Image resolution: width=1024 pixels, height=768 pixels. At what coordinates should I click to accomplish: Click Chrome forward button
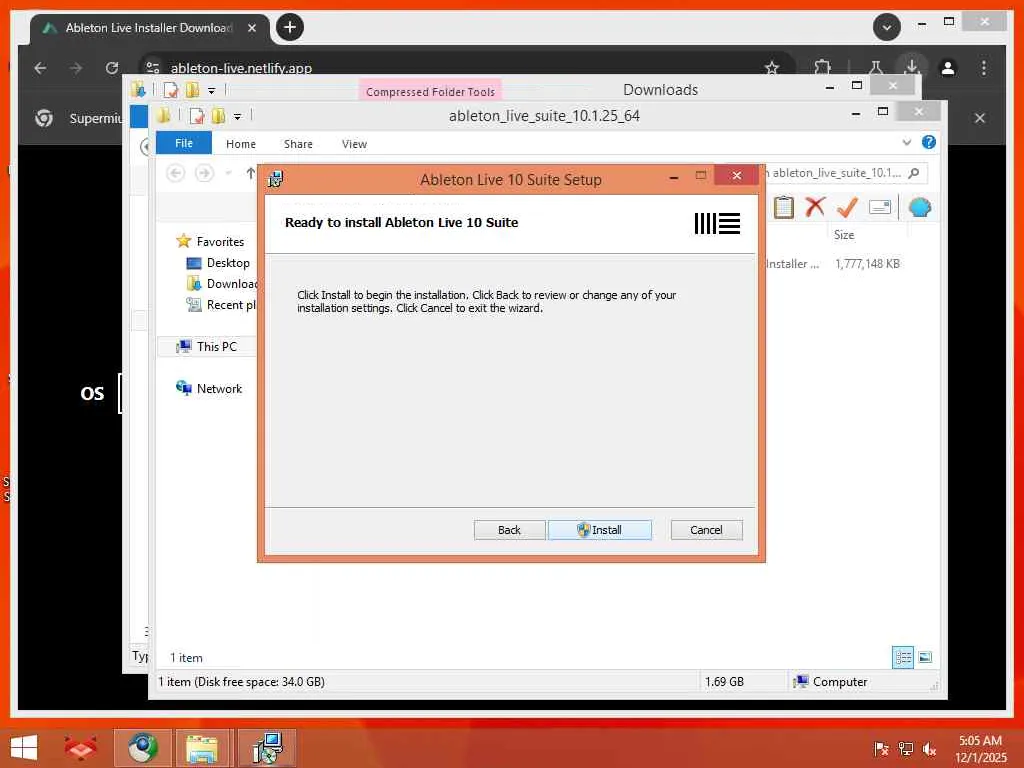76,68
